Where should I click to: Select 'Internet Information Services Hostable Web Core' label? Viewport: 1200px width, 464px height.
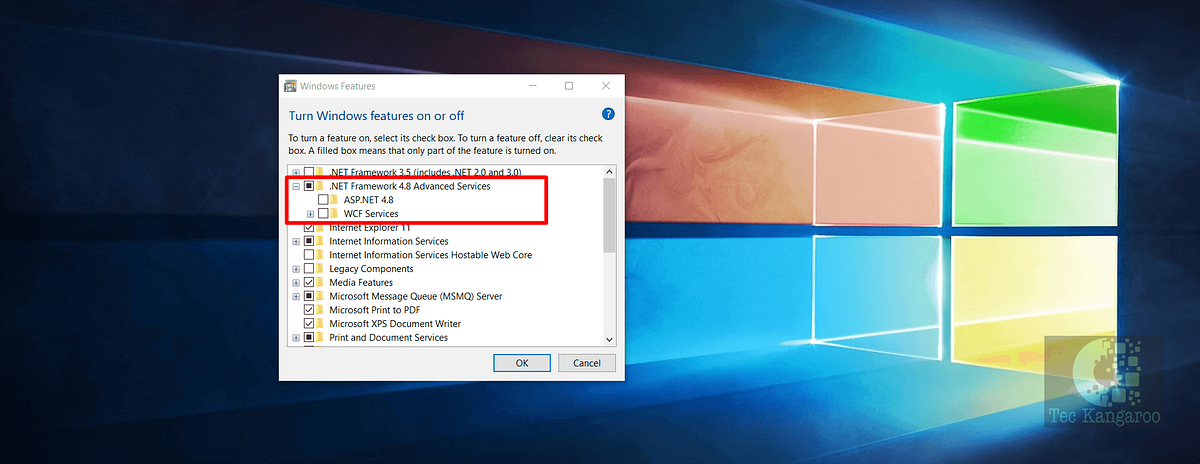click(431, 255)
